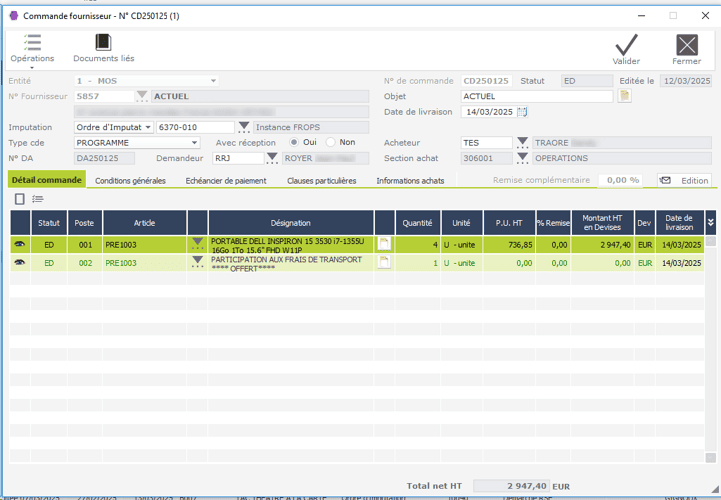721x500 pixels.
Task: Click the Valider checkmark icon
Action: pos(626,45)
